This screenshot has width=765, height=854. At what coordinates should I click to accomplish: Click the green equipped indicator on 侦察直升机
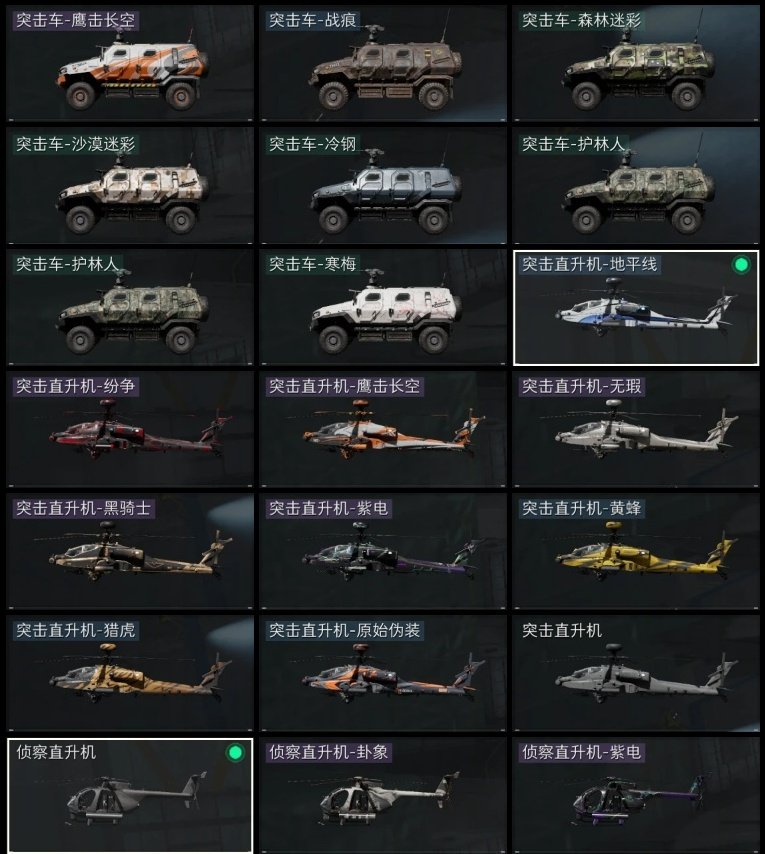235,753
